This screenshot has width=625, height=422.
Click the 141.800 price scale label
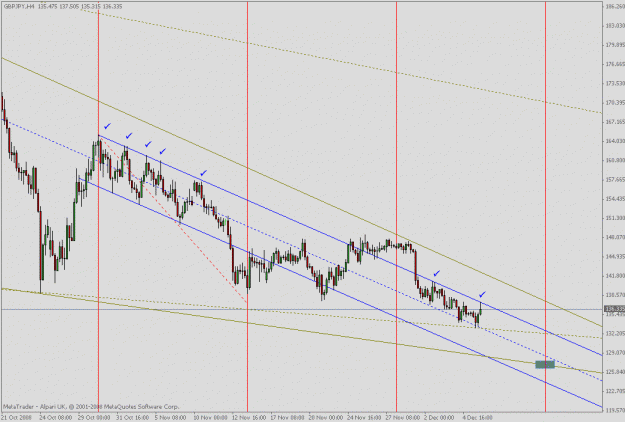click(615, 276)
